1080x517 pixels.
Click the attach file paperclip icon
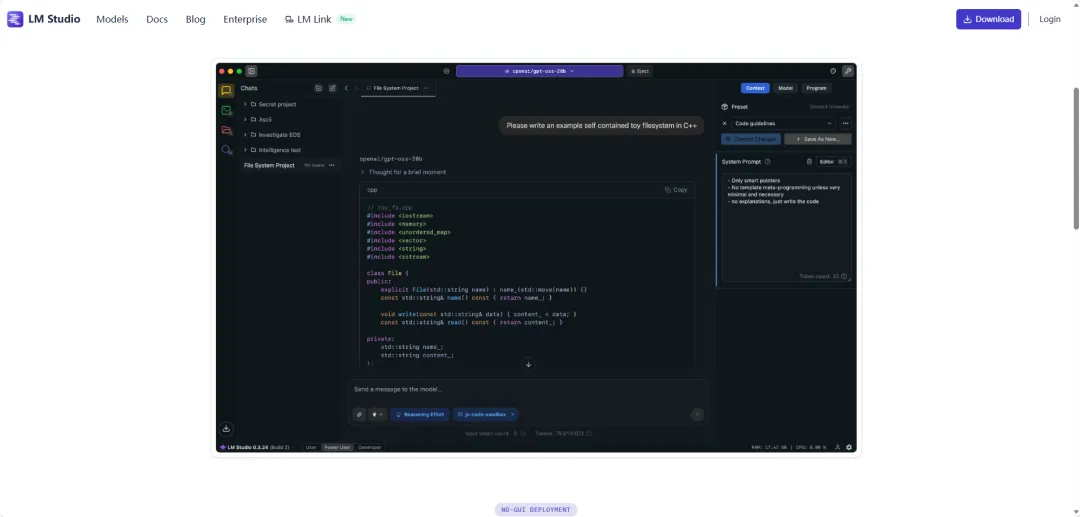(x=359, y=414)
